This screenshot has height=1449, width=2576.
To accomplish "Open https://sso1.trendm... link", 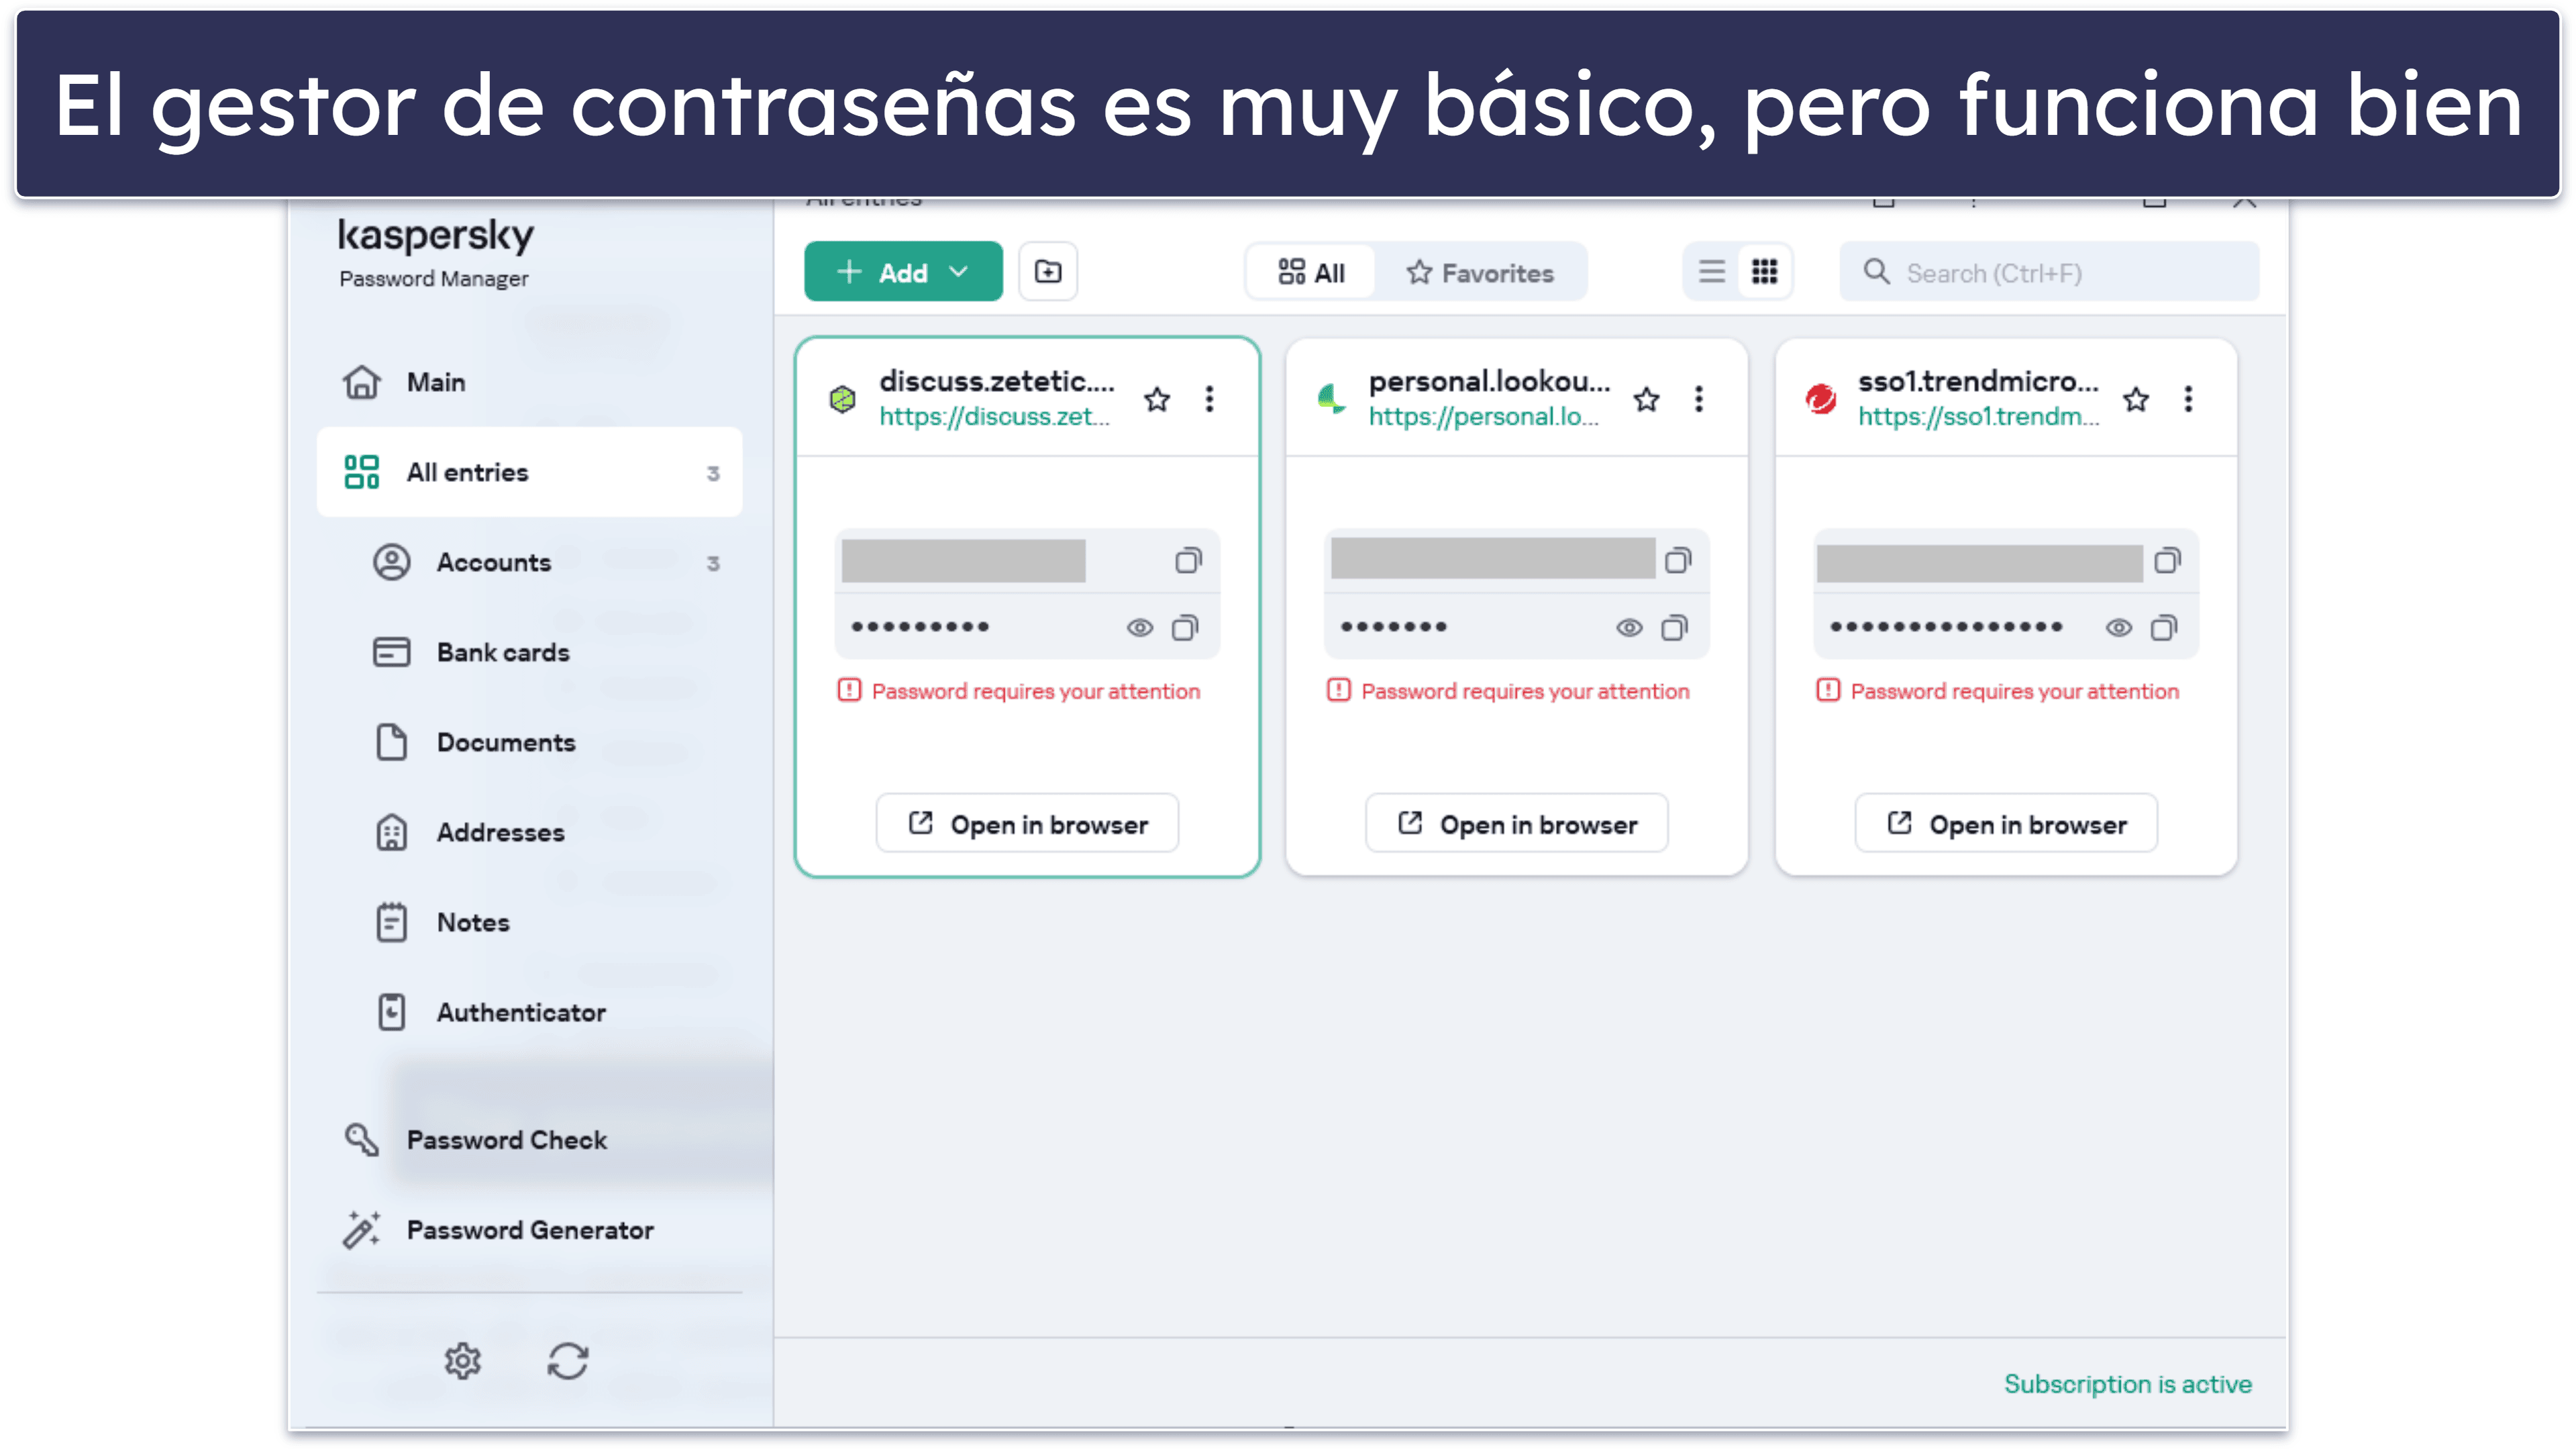I will [1978, 417].
